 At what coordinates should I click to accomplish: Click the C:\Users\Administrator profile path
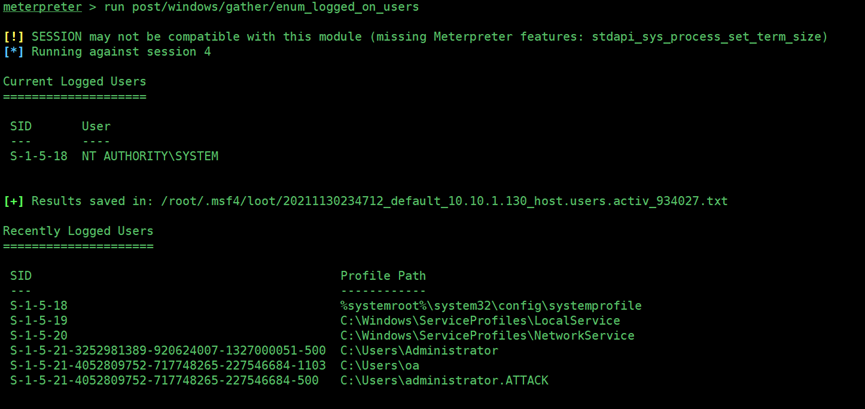[x=419, y=350]
